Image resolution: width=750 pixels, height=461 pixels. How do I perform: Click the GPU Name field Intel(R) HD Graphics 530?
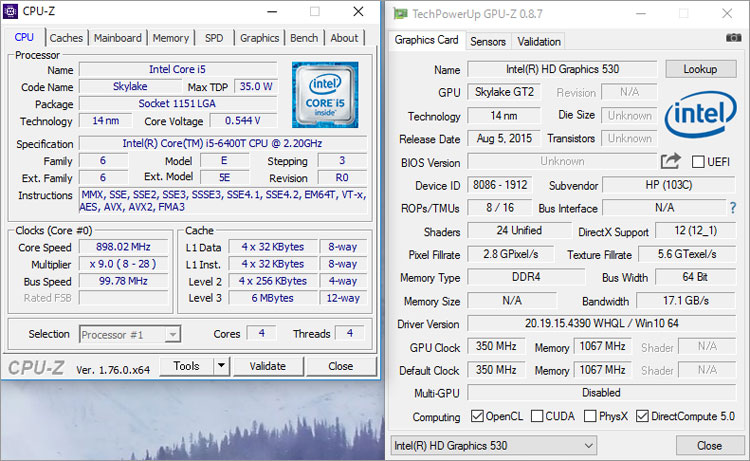pos(562,69)
